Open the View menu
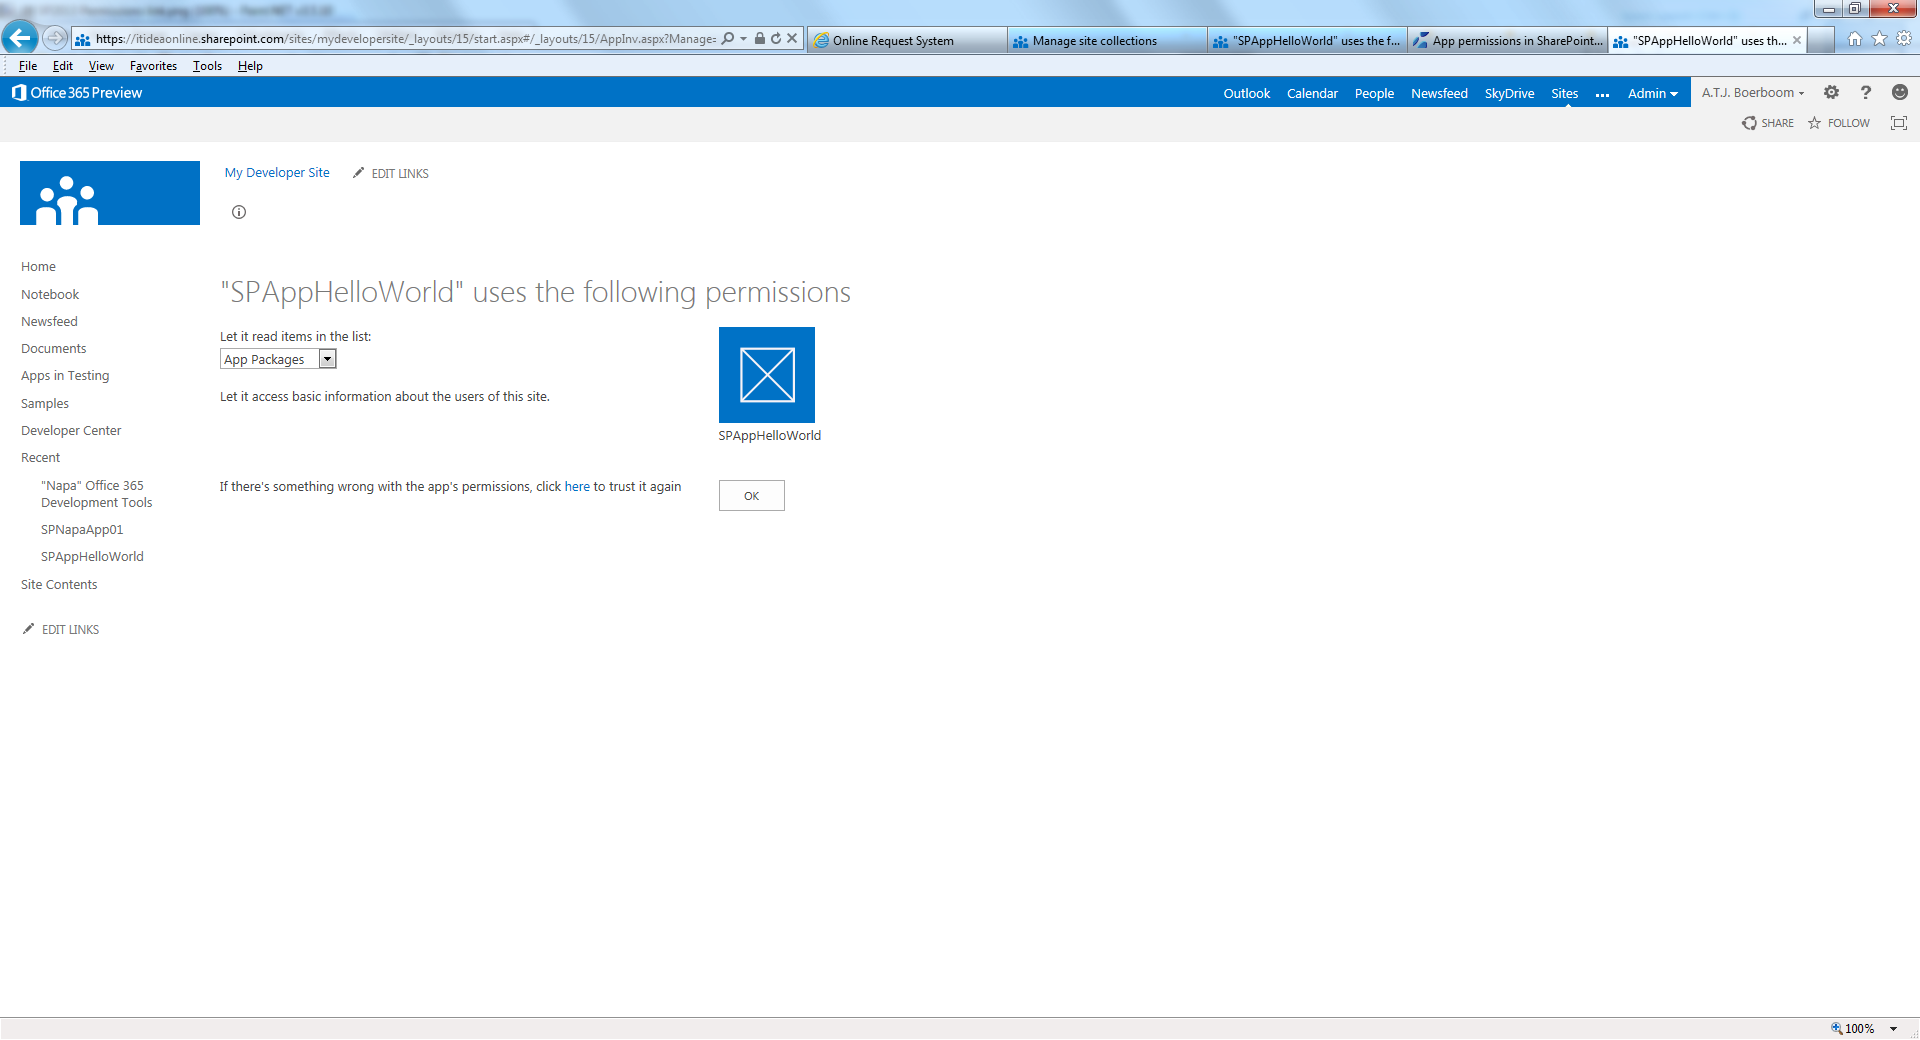This screenshot has width=1920, height=1040. [x=101, y=66]
